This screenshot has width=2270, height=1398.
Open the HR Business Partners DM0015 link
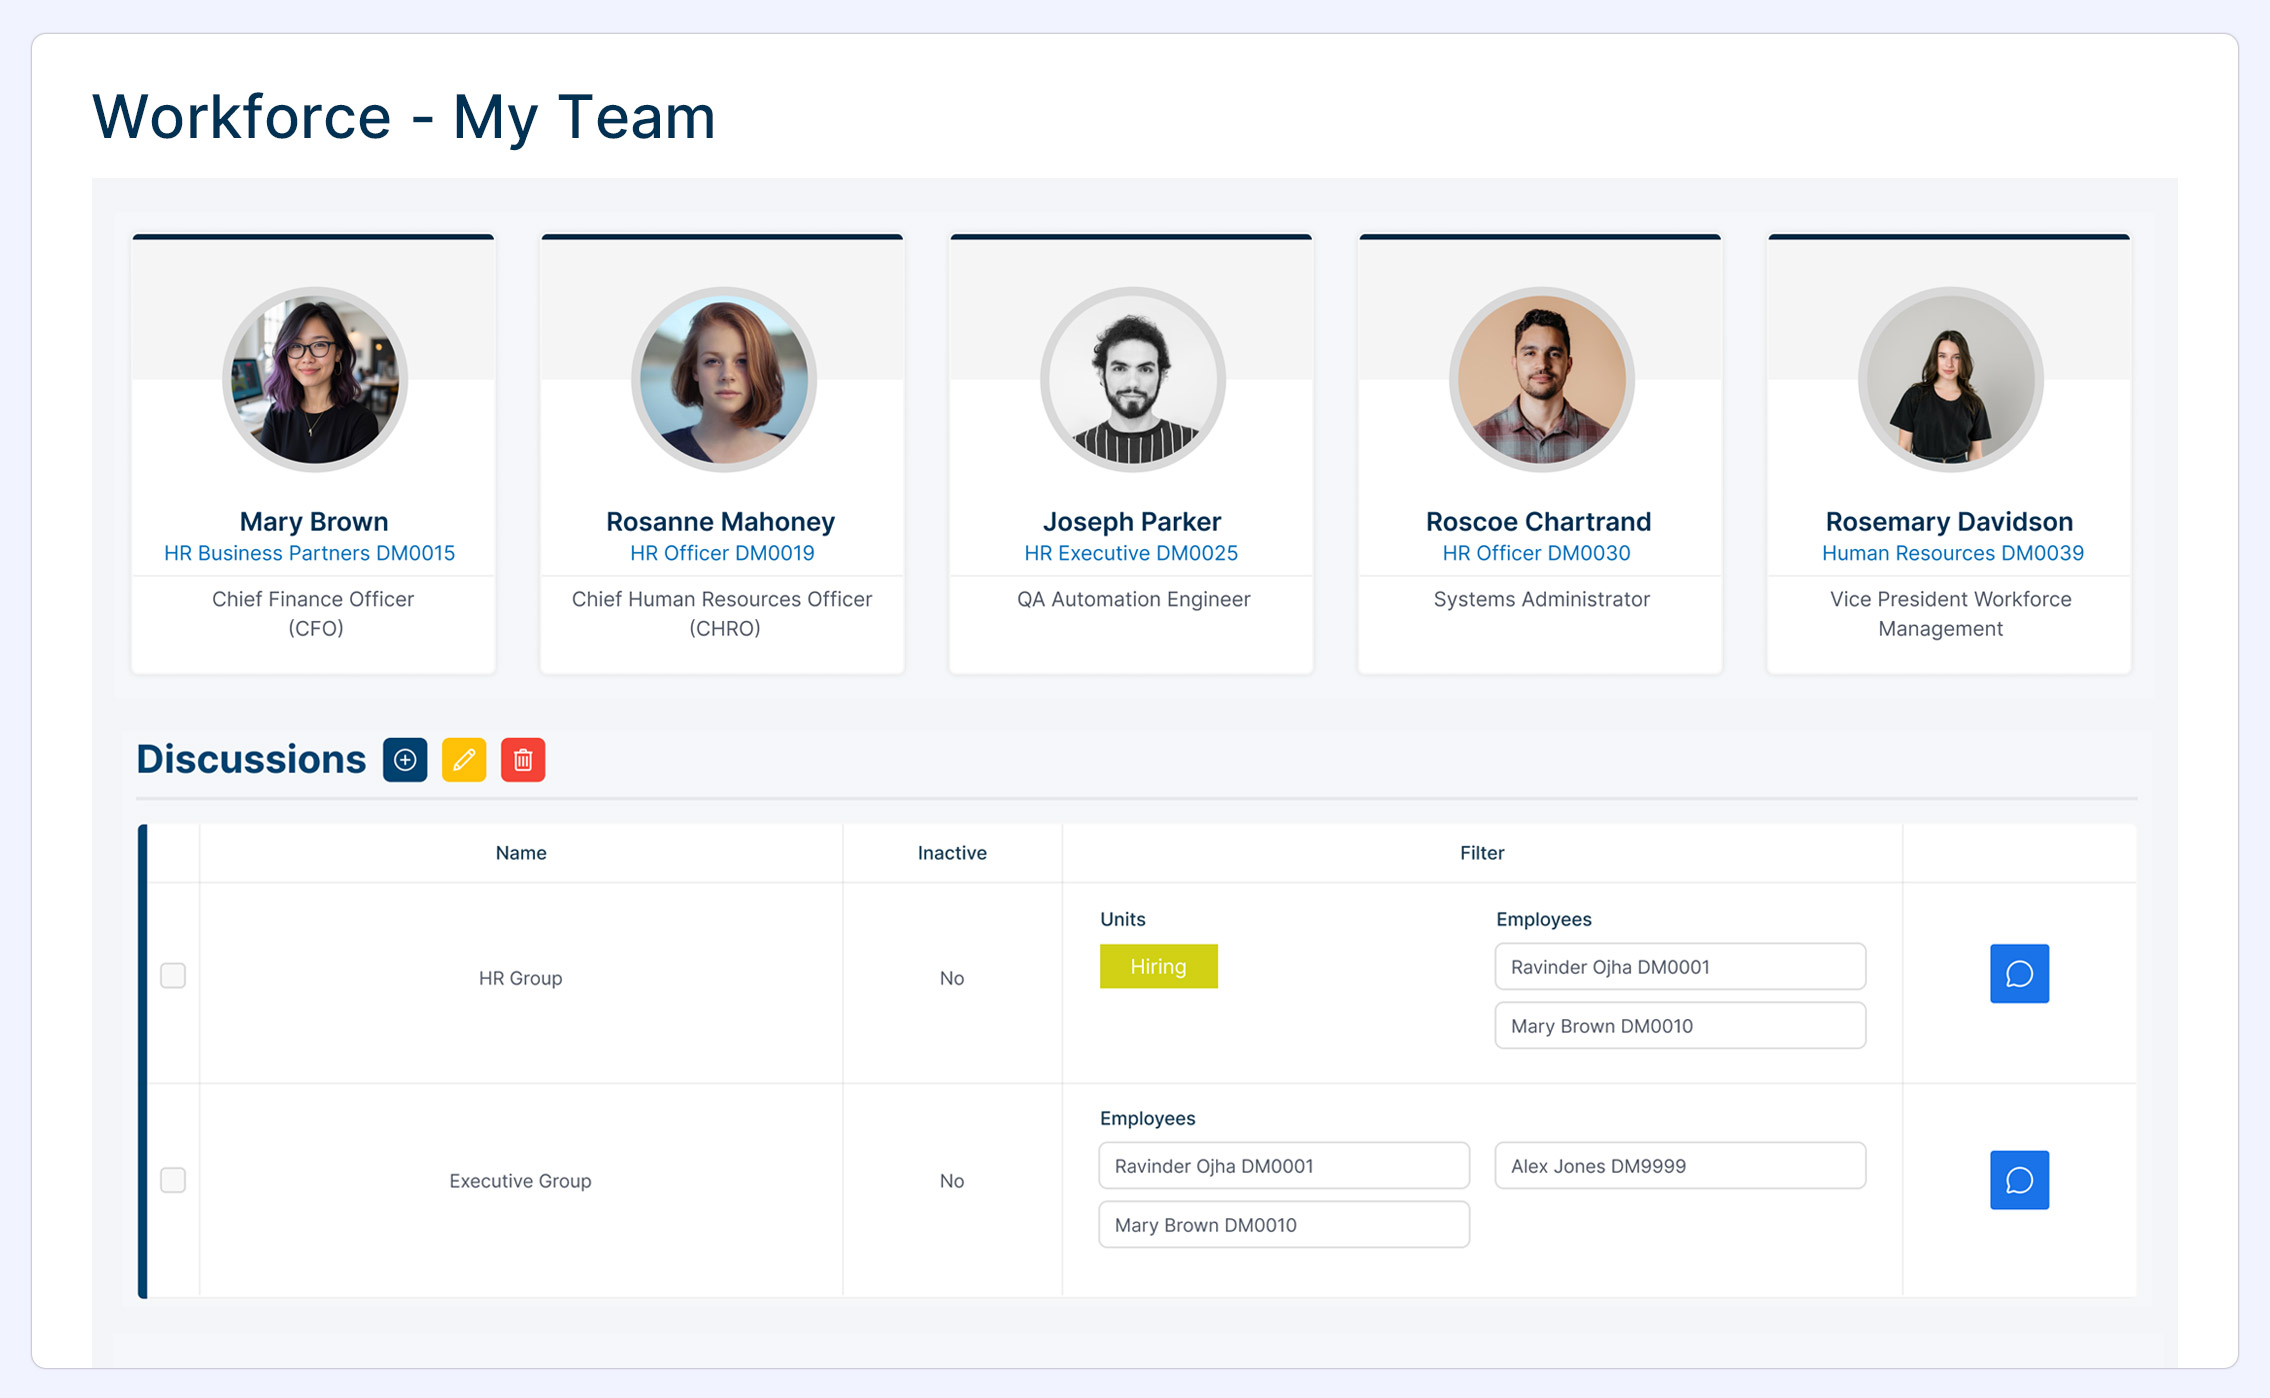click(x=309, y=553)
